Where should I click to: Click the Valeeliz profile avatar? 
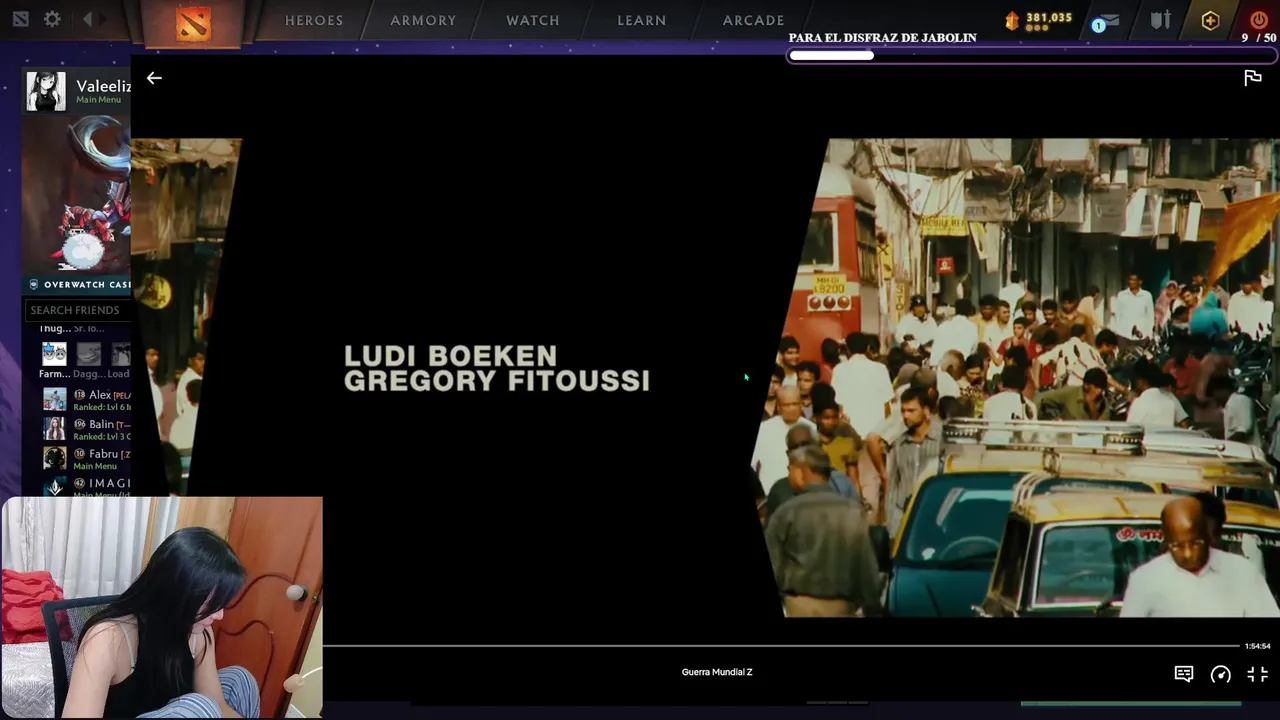[46, 90]
